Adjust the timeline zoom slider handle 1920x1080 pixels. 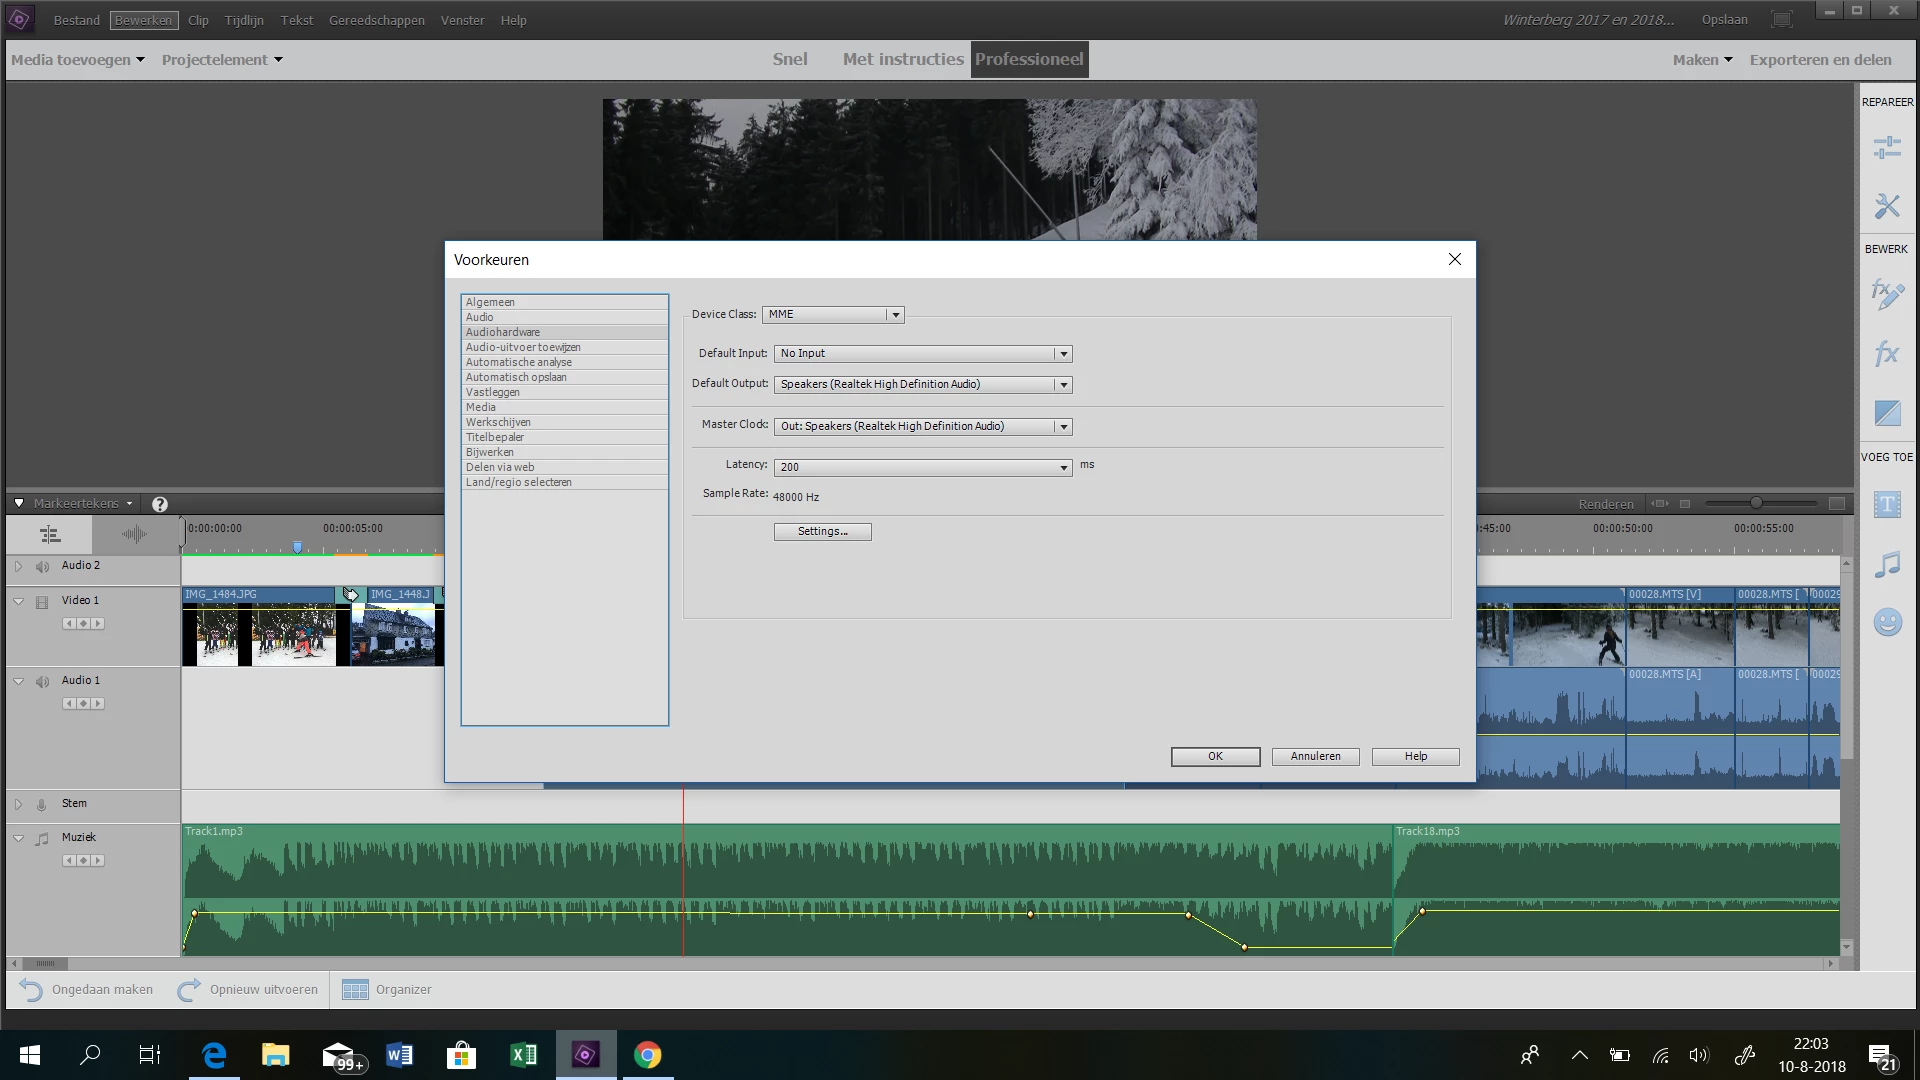1756,503
